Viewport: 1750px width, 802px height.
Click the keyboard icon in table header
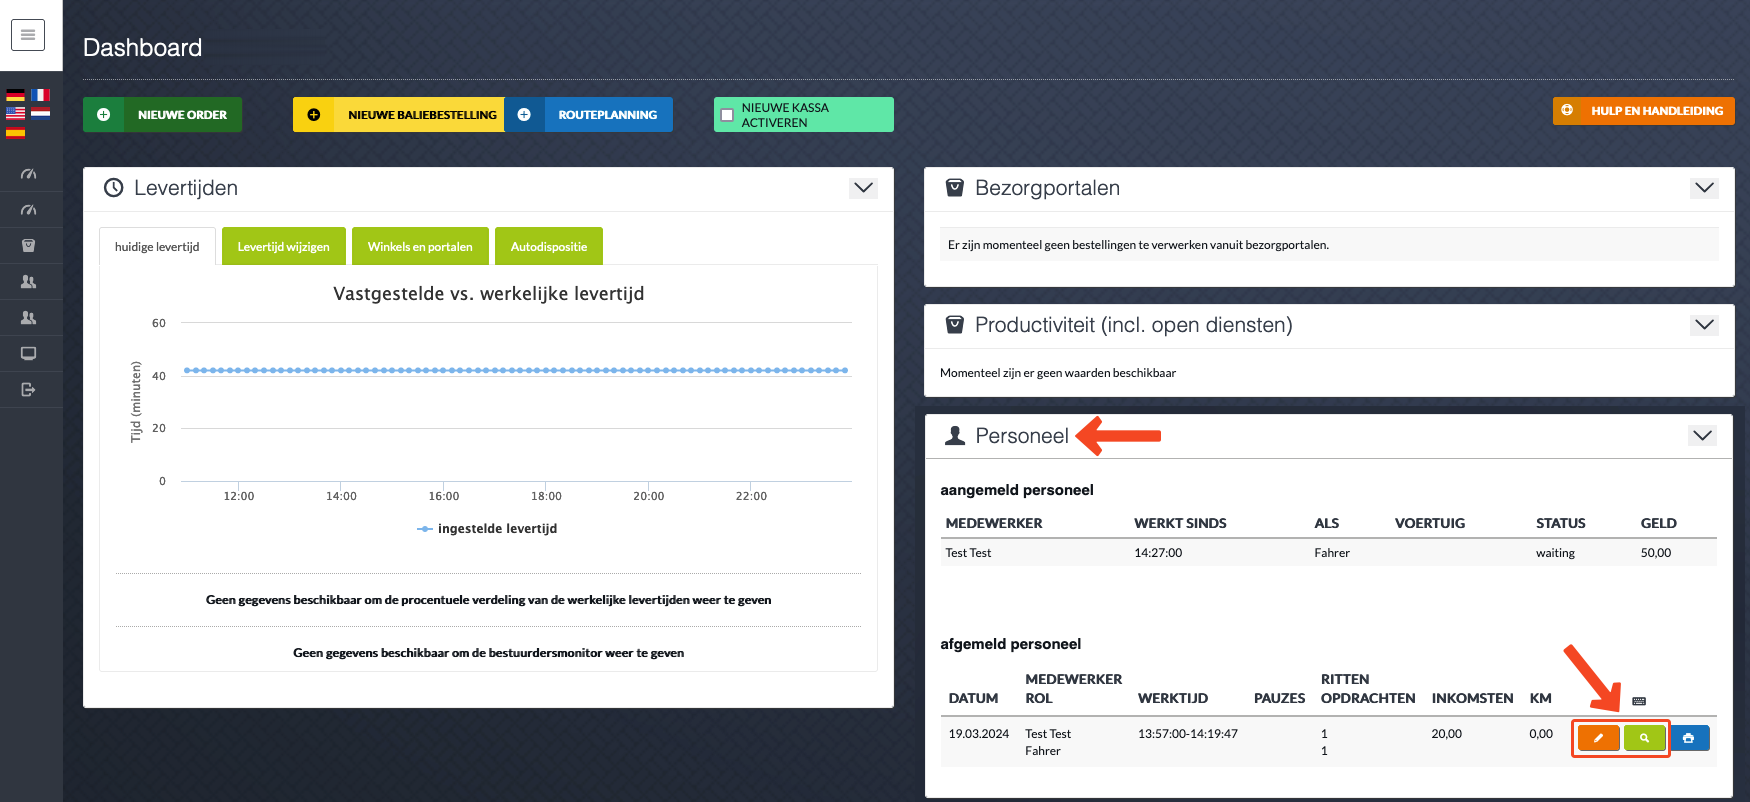tap(1639, 701)
